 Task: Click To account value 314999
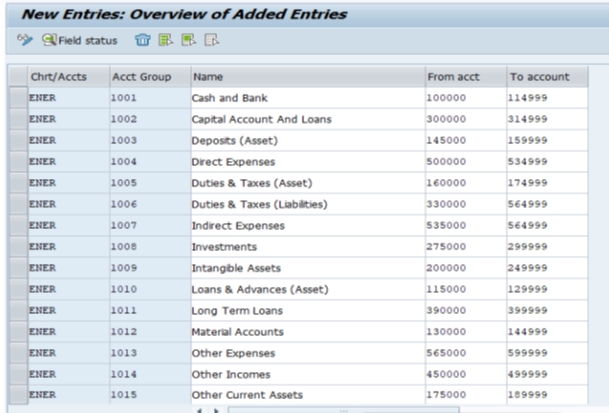tap(548, 119)
